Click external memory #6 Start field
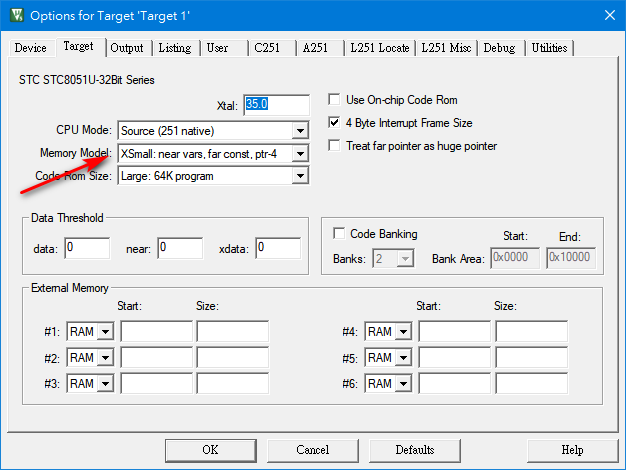 point(455,383)
